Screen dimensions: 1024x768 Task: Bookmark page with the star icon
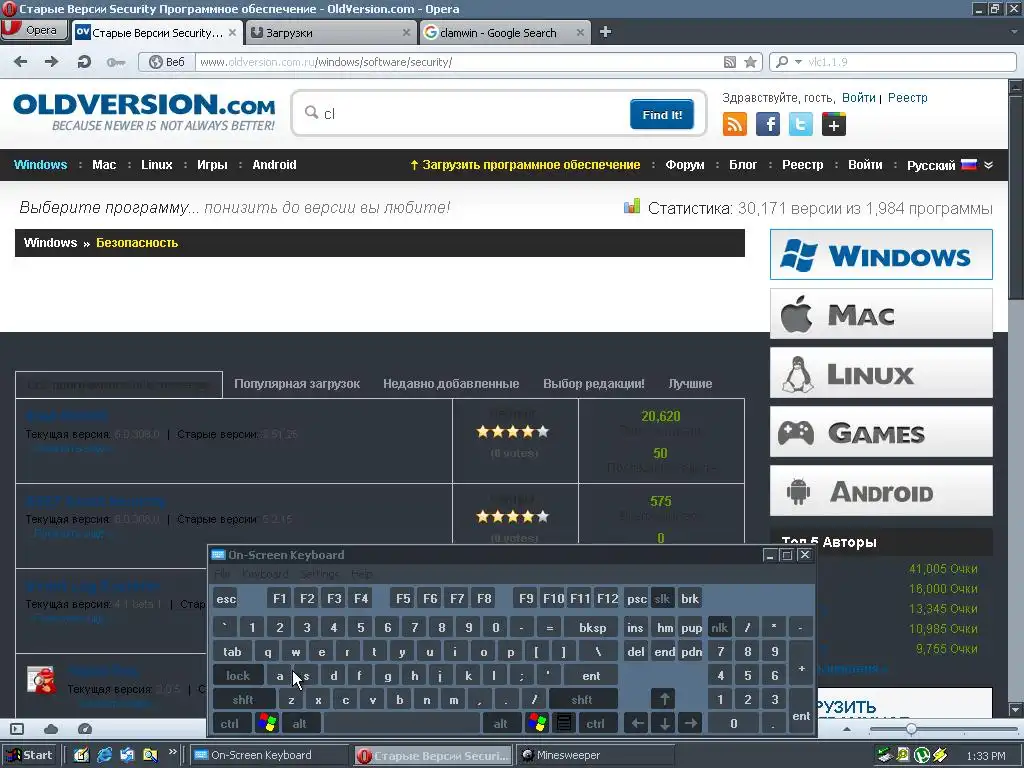pyautogui.click(x=750, y=62)
